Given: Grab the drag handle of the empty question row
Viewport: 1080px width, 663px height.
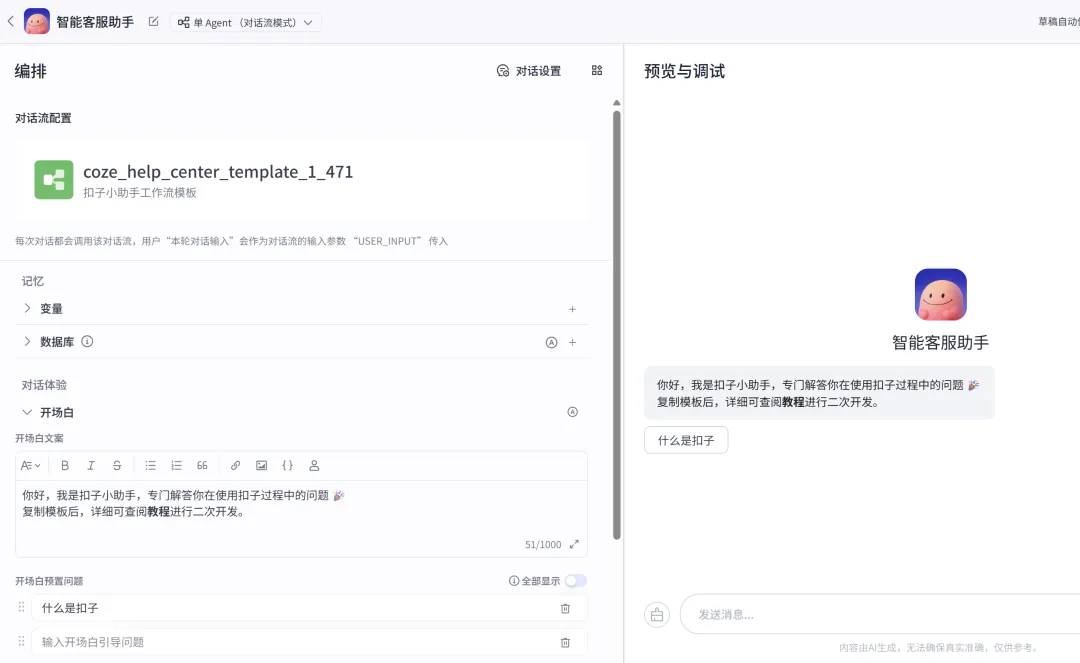Looking at the screenshot, I should click(21, 641).
